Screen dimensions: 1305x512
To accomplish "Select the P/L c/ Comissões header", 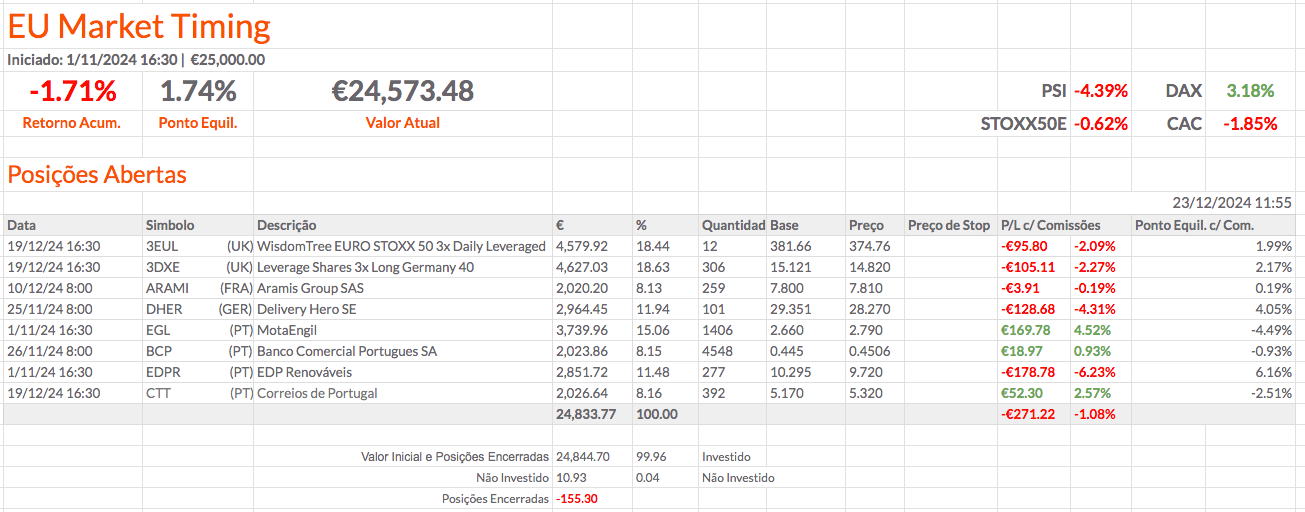I will [1050, 225].
